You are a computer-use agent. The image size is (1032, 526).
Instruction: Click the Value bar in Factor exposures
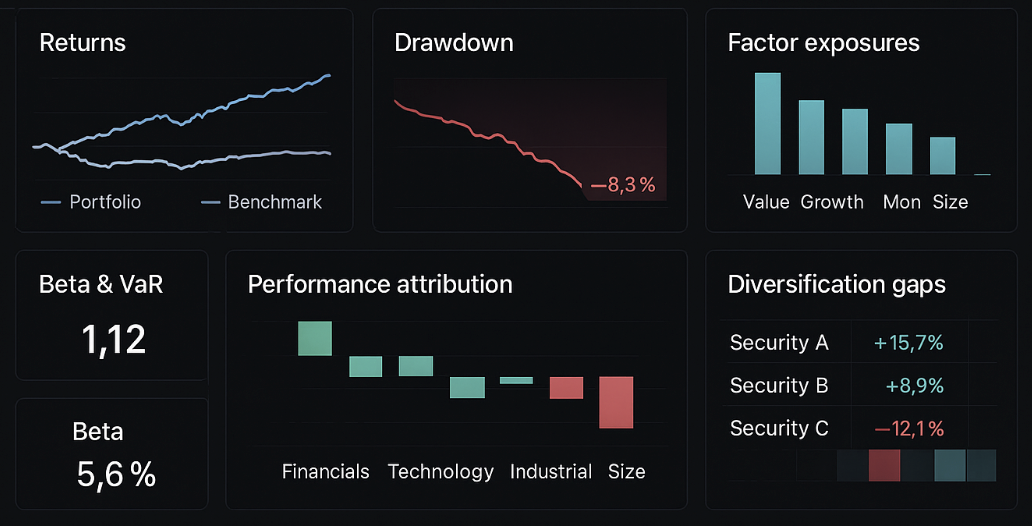[767, 123]
